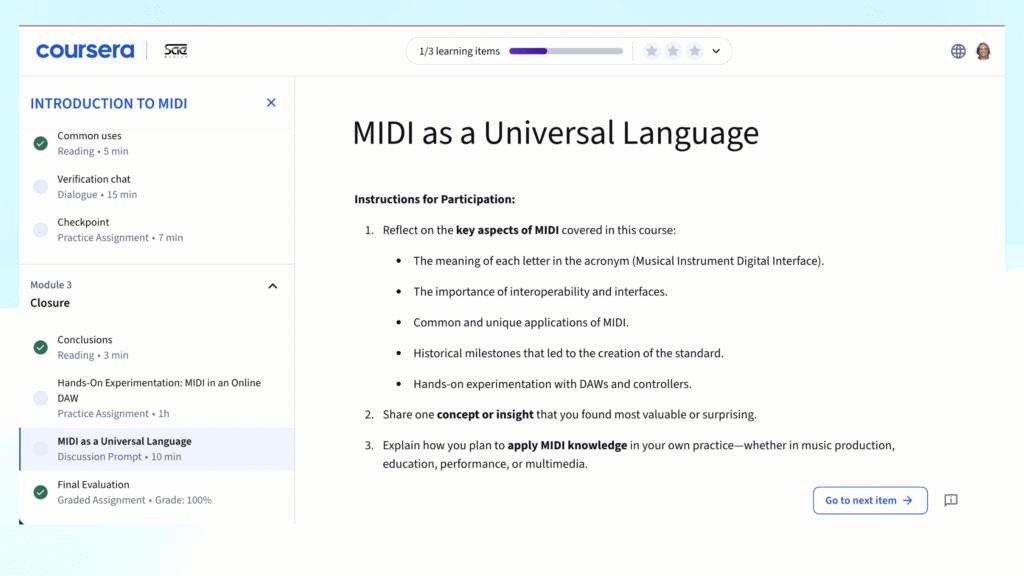Click the Verification chat status circle
The width and height of the screenshot is (1024, 576).
coord(40,187)
